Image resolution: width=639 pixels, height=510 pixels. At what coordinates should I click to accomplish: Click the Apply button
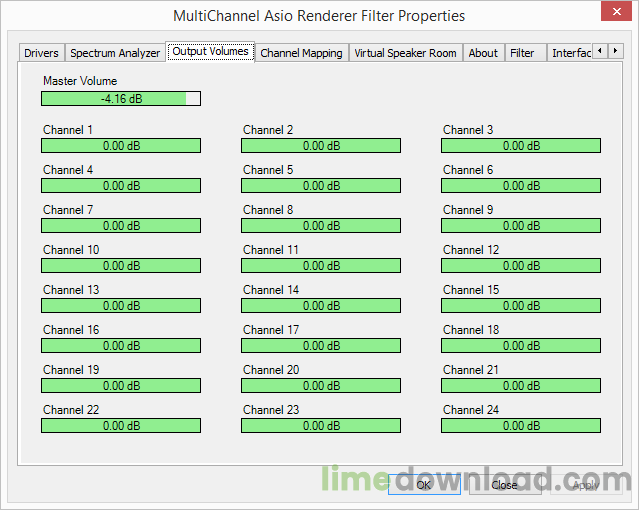click(x=586, y=484)
